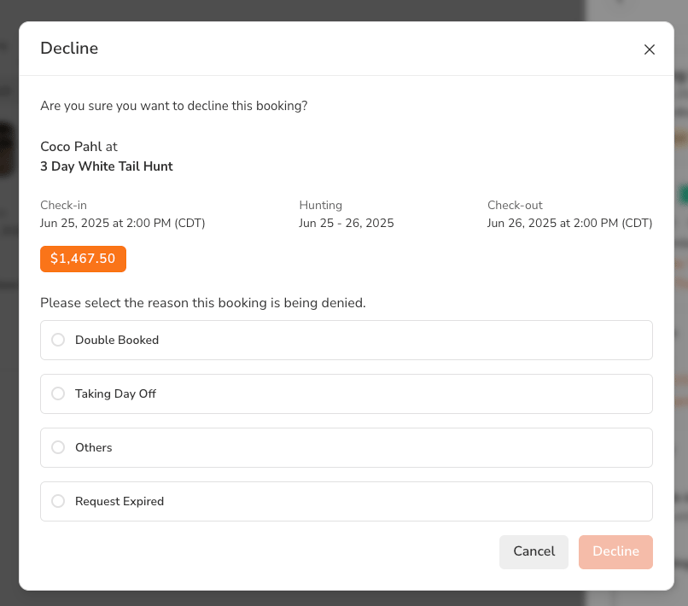This screenshot has height=606, width=688.
Task: Click the Cancel button
Action: (534, 552)
